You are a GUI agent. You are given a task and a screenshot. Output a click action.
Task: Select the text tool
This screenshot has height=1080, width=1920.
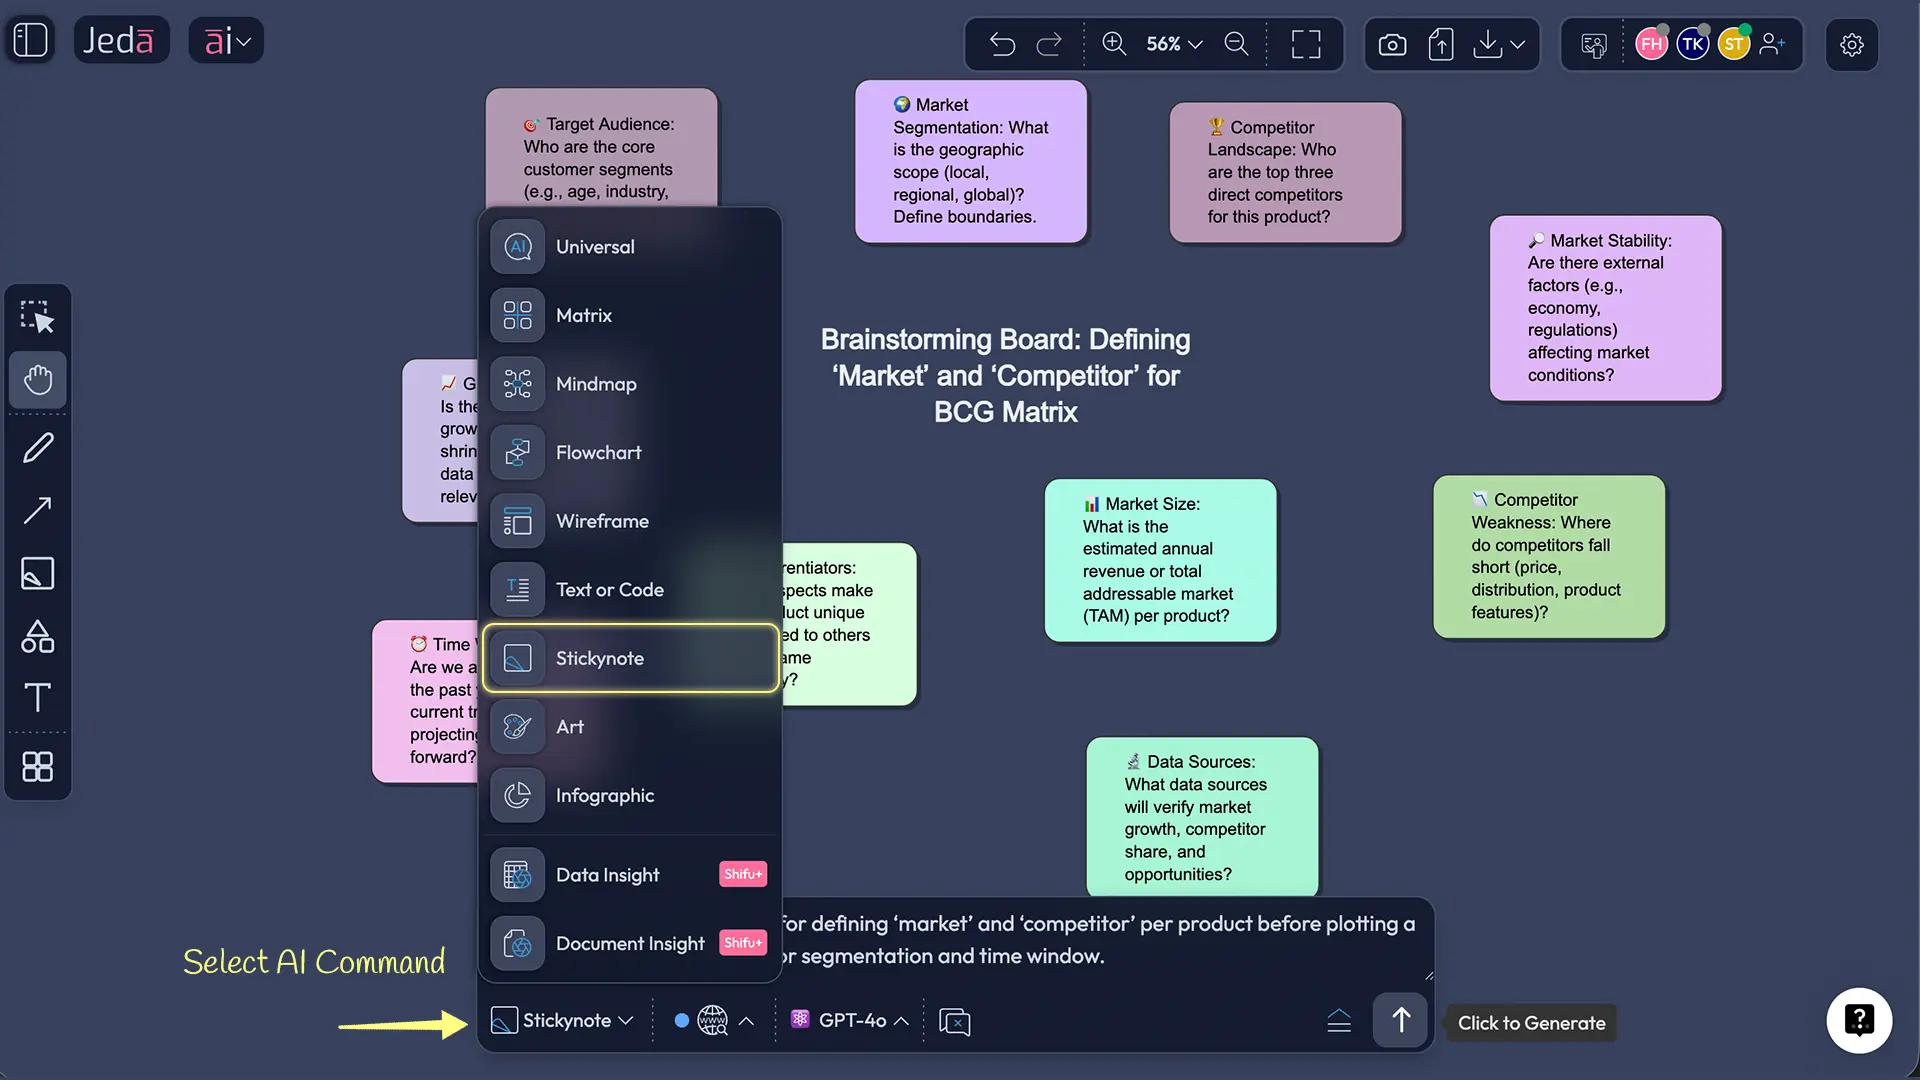38,697
